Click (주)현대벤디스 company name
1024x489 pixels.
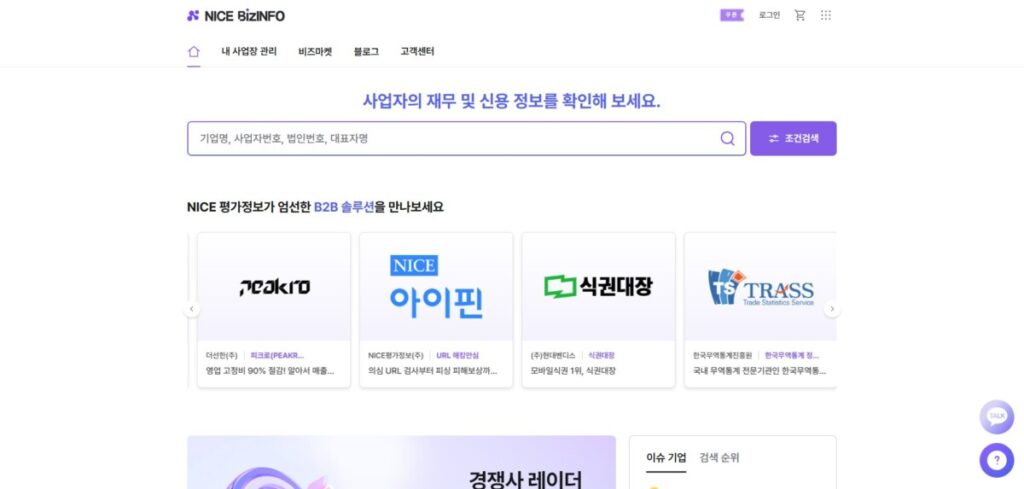click(x=553, y=356)
